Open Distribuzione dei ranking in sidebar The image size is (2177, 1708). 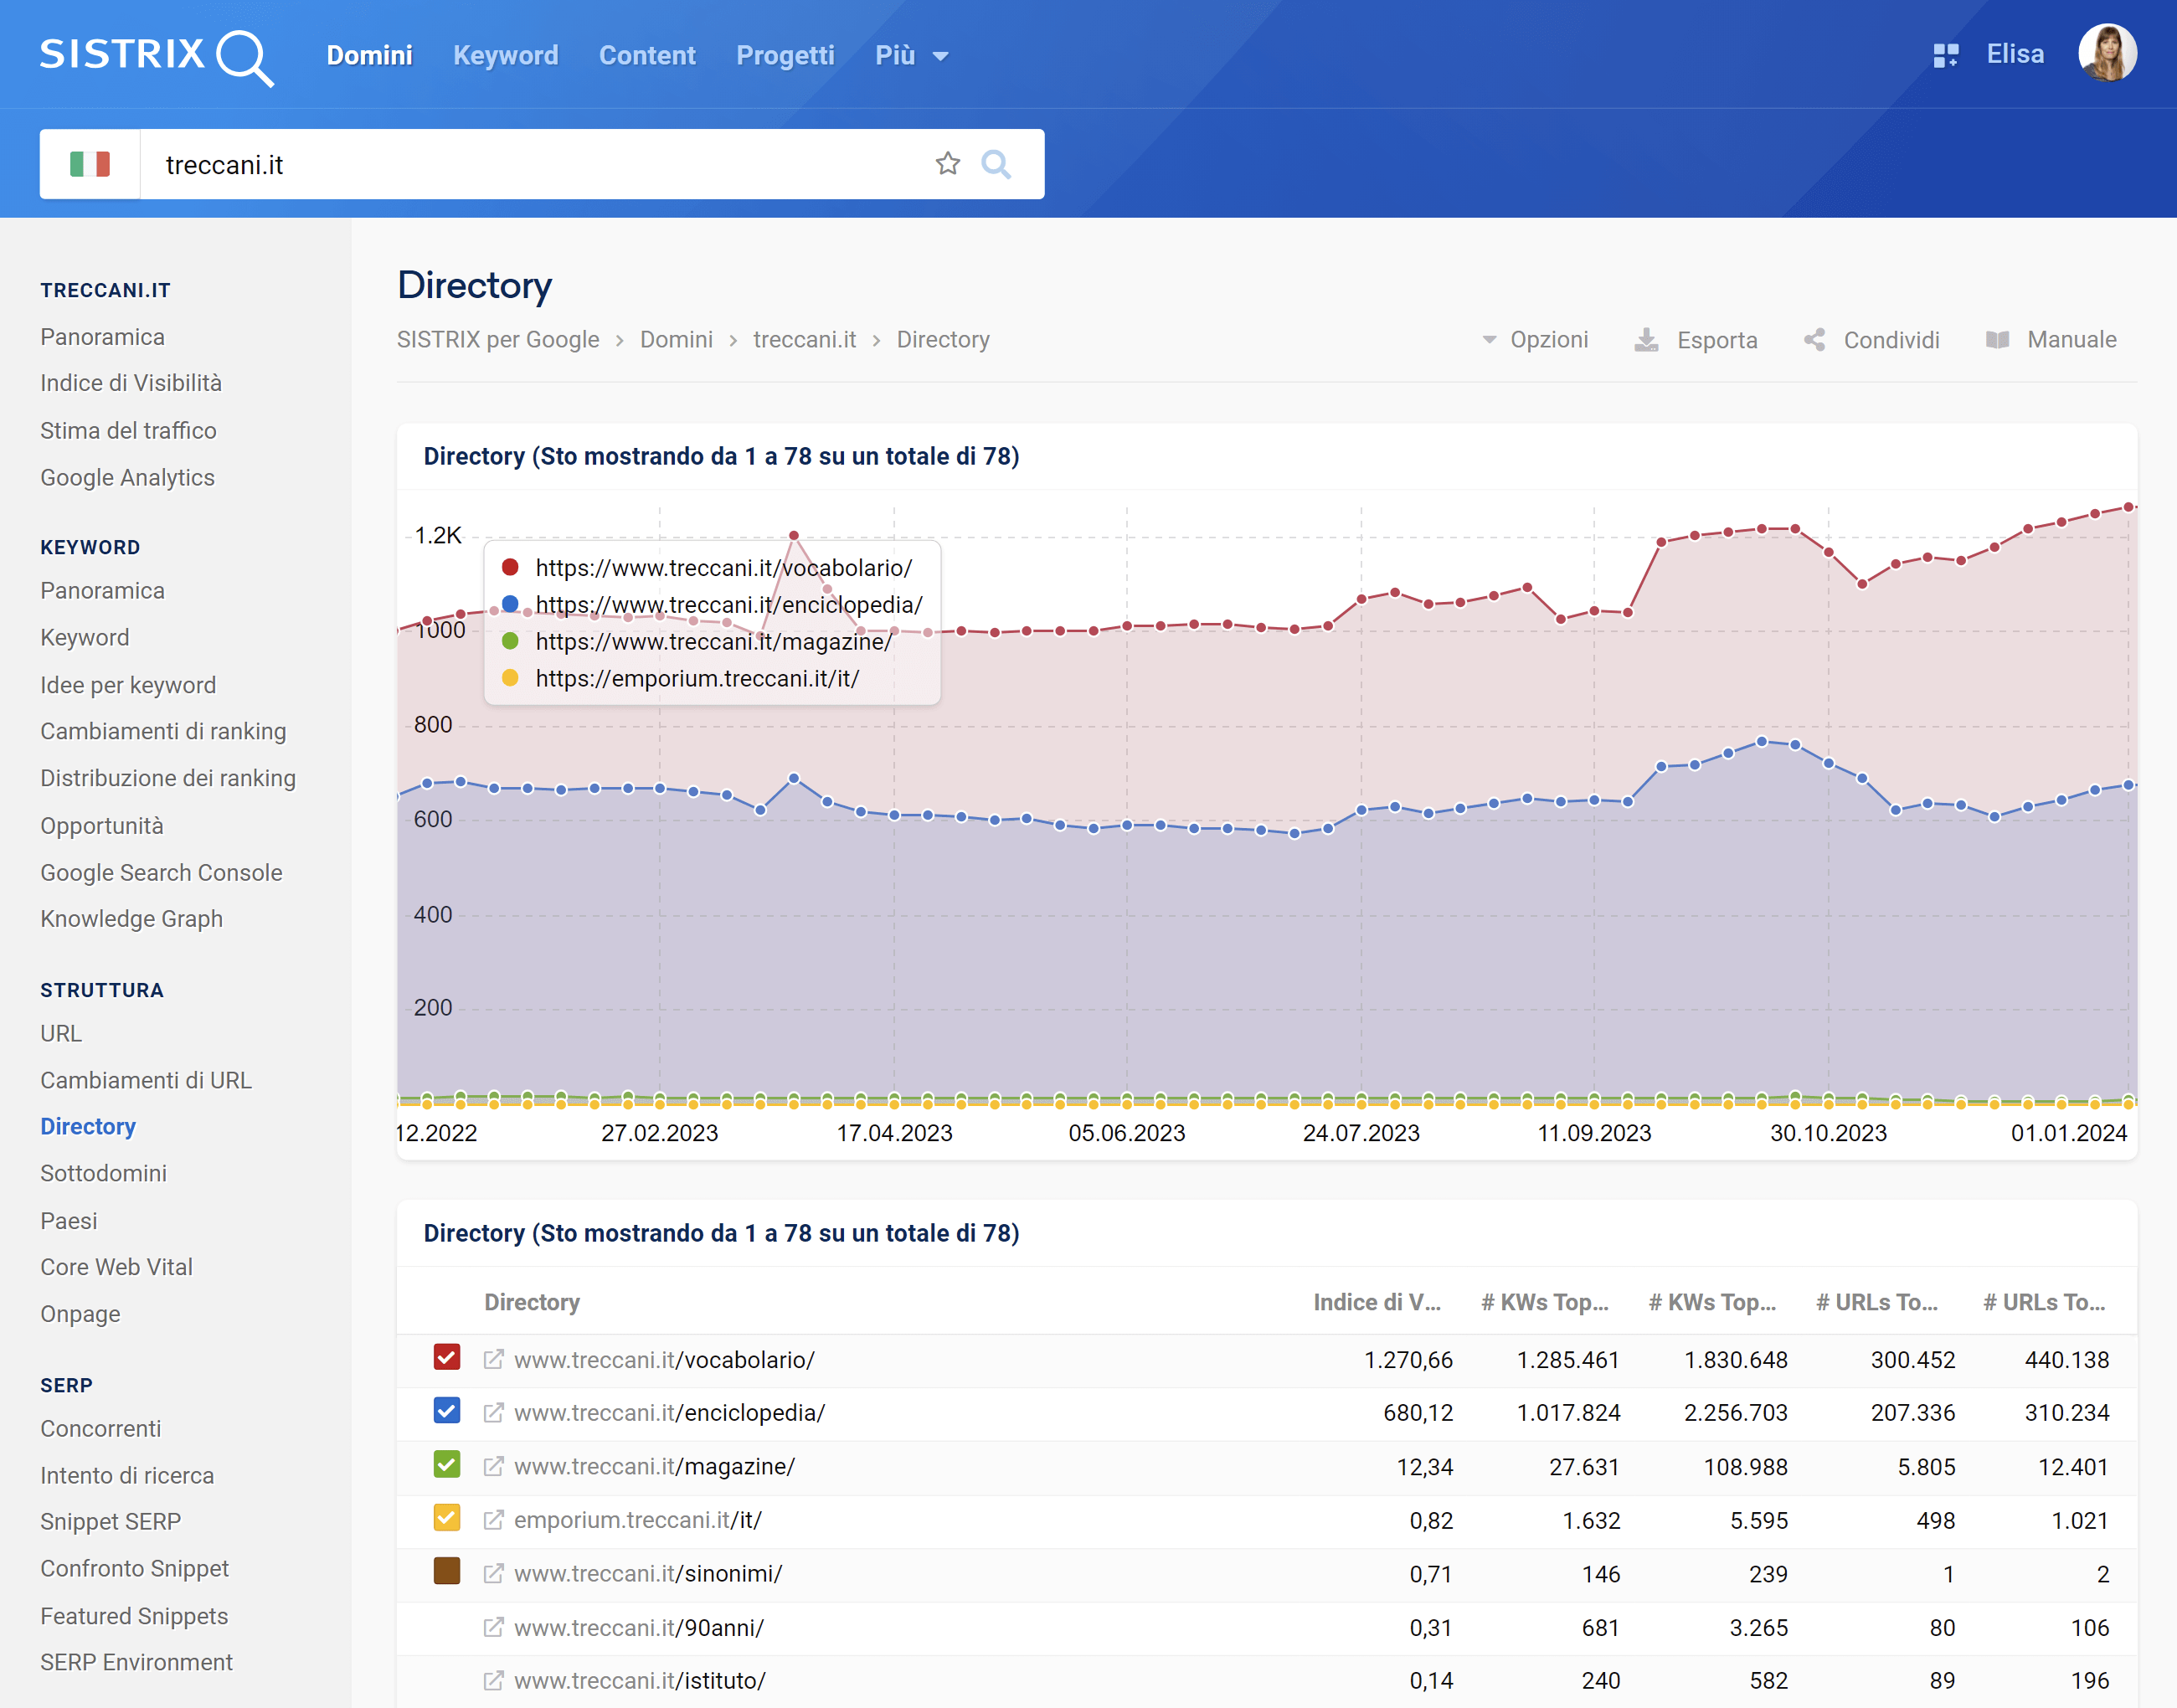[168, 778]
